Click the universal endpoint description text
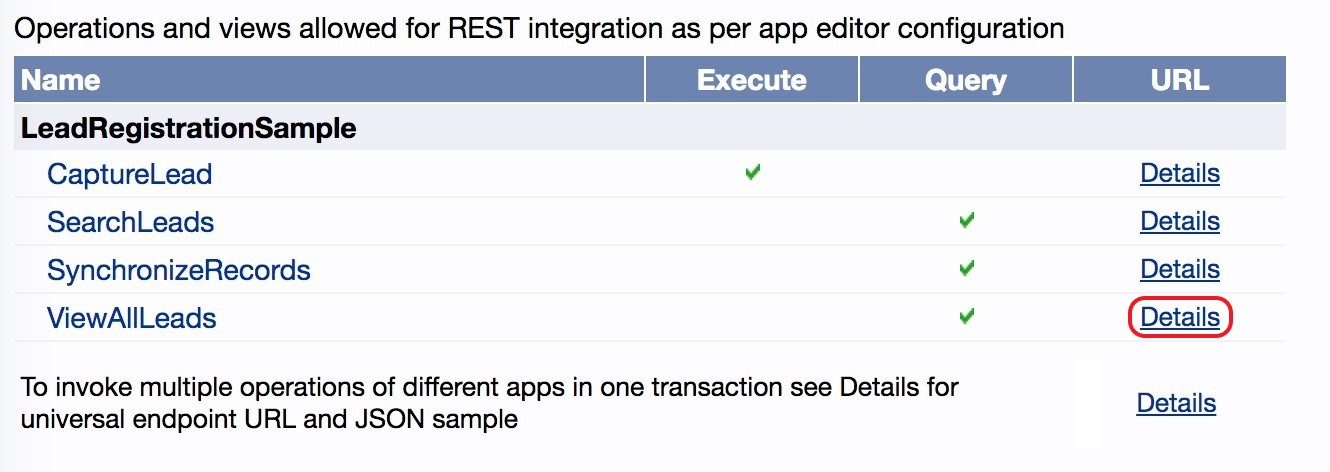The width and height of the screenshot is (1330, 472). (489, 403)
